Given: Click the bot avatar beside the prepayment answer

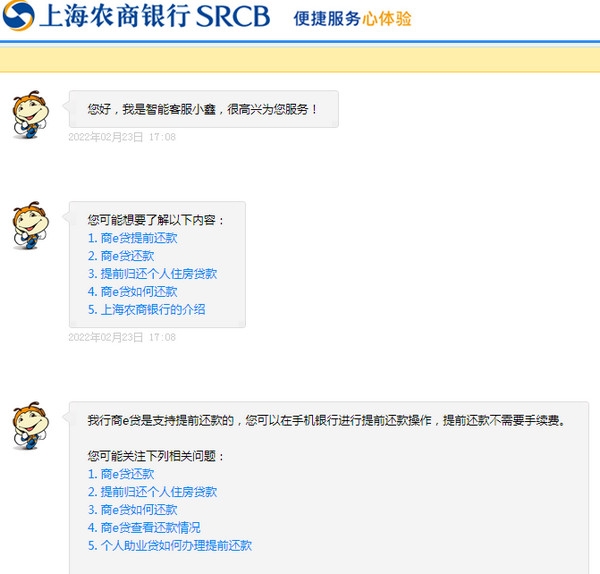Looking at the screenshot, I should (x=30, y=427).
